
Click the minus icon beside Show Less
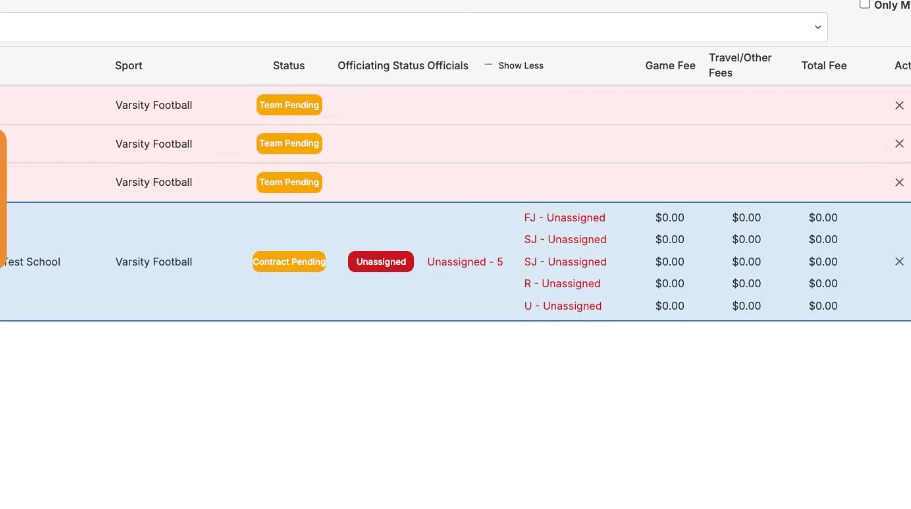tap(488, 65)
